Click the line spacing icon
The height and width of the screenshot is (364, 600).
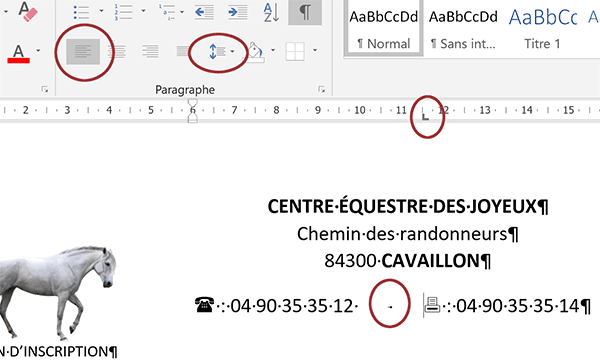coord(217,51)
